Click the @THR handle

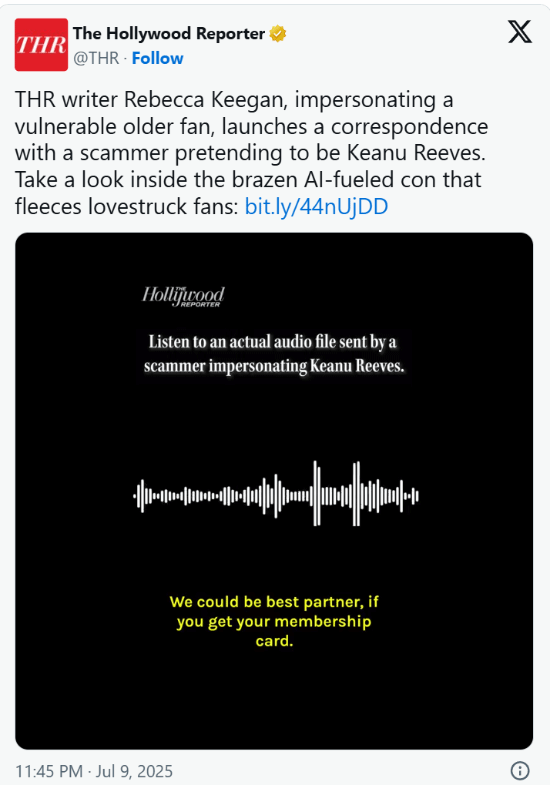(96, 58)
